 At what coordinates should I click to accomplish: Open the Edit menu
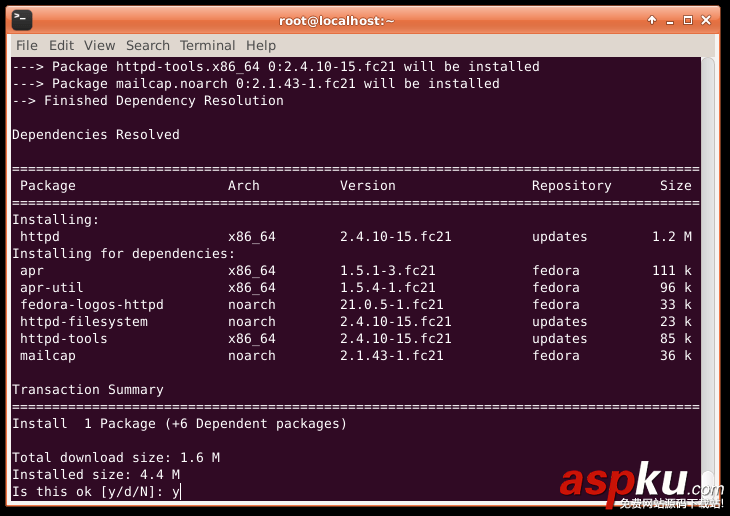[x=61, y=45]
